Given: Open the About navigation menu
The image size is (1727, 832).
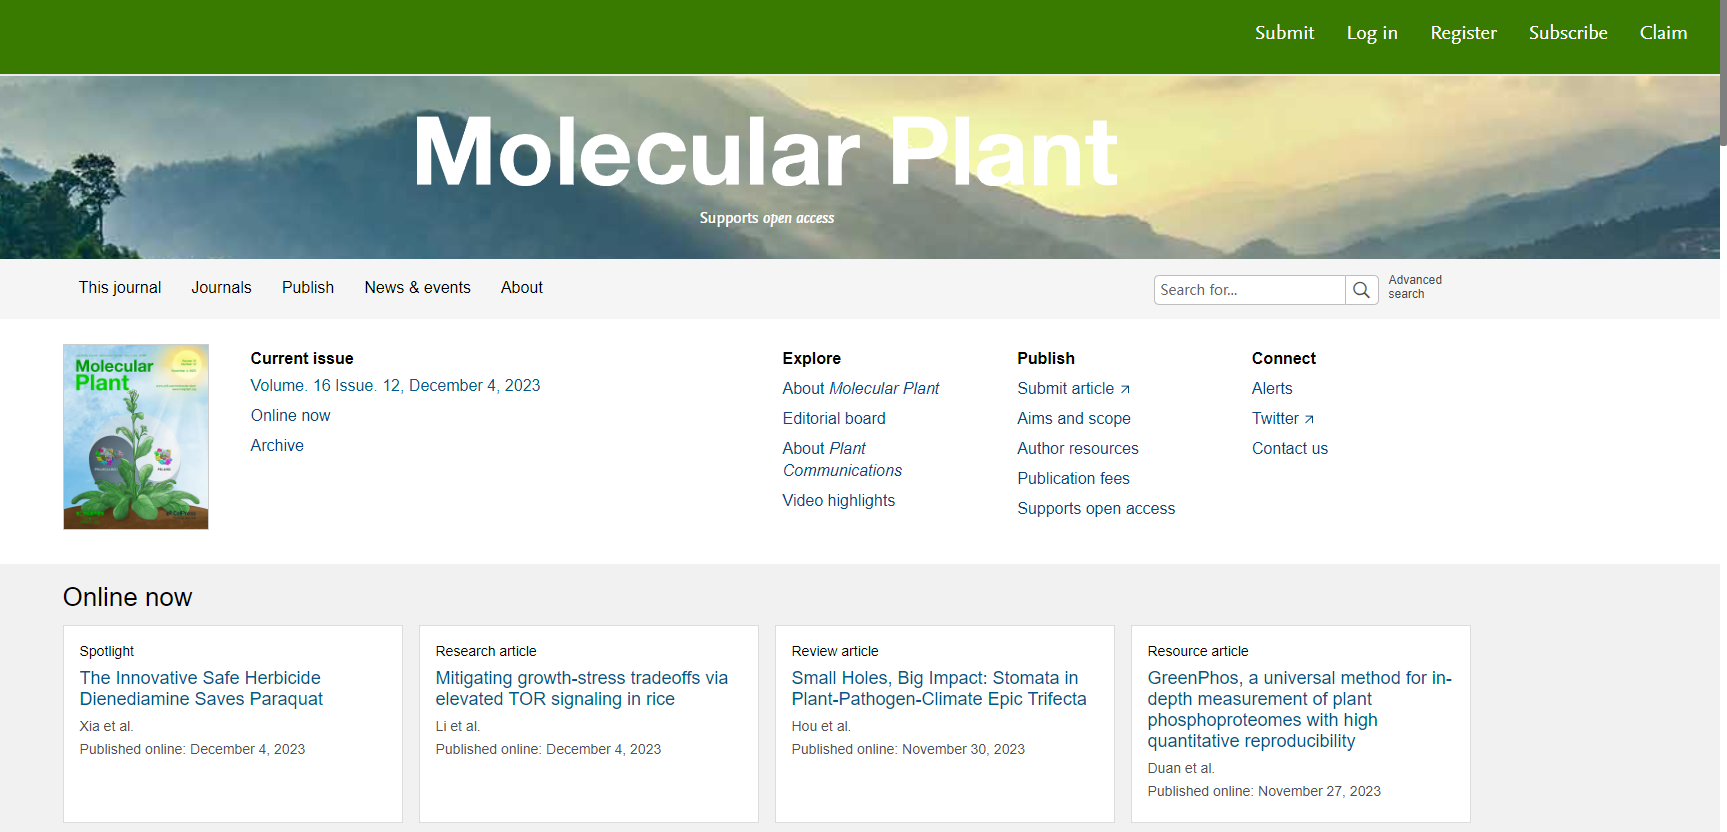Looking at the screenshot, I should point(521,288).
